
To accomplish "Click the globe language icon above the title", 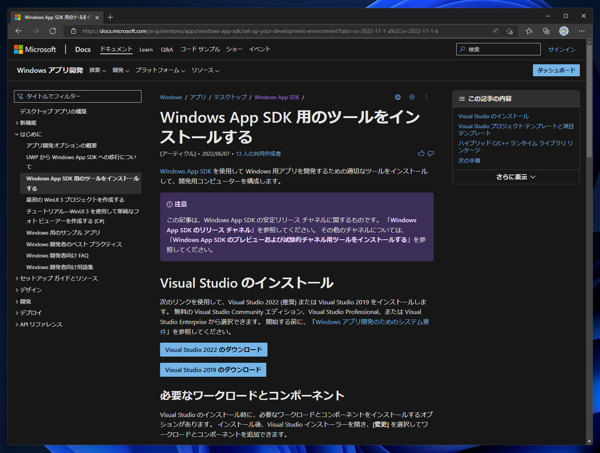I will [398, 97].
